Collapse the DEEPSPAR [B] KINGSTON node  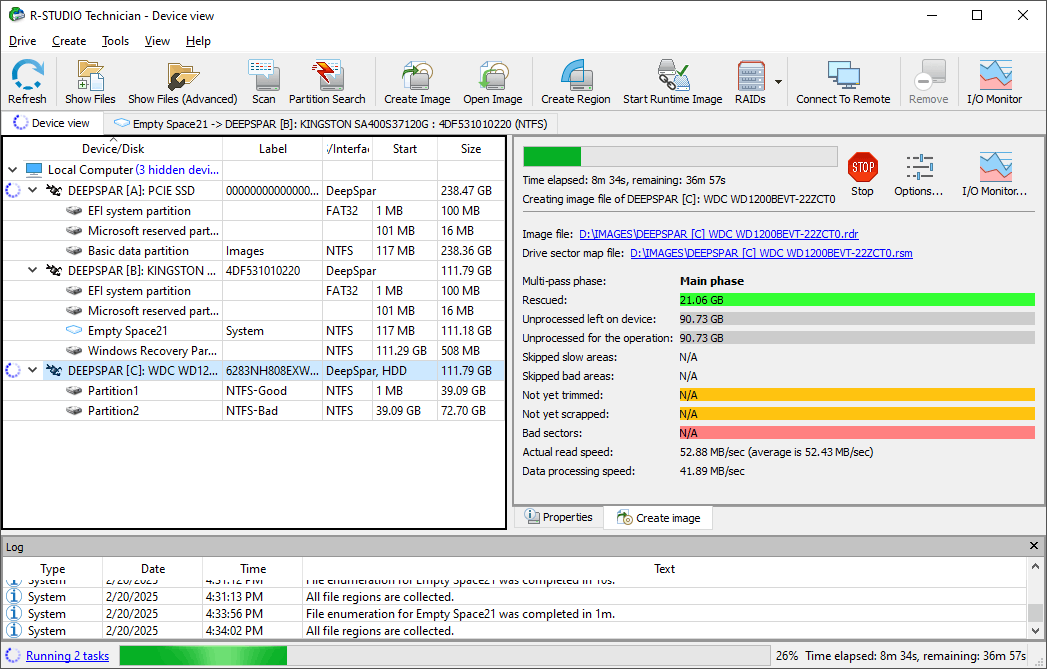coord(32,270)
